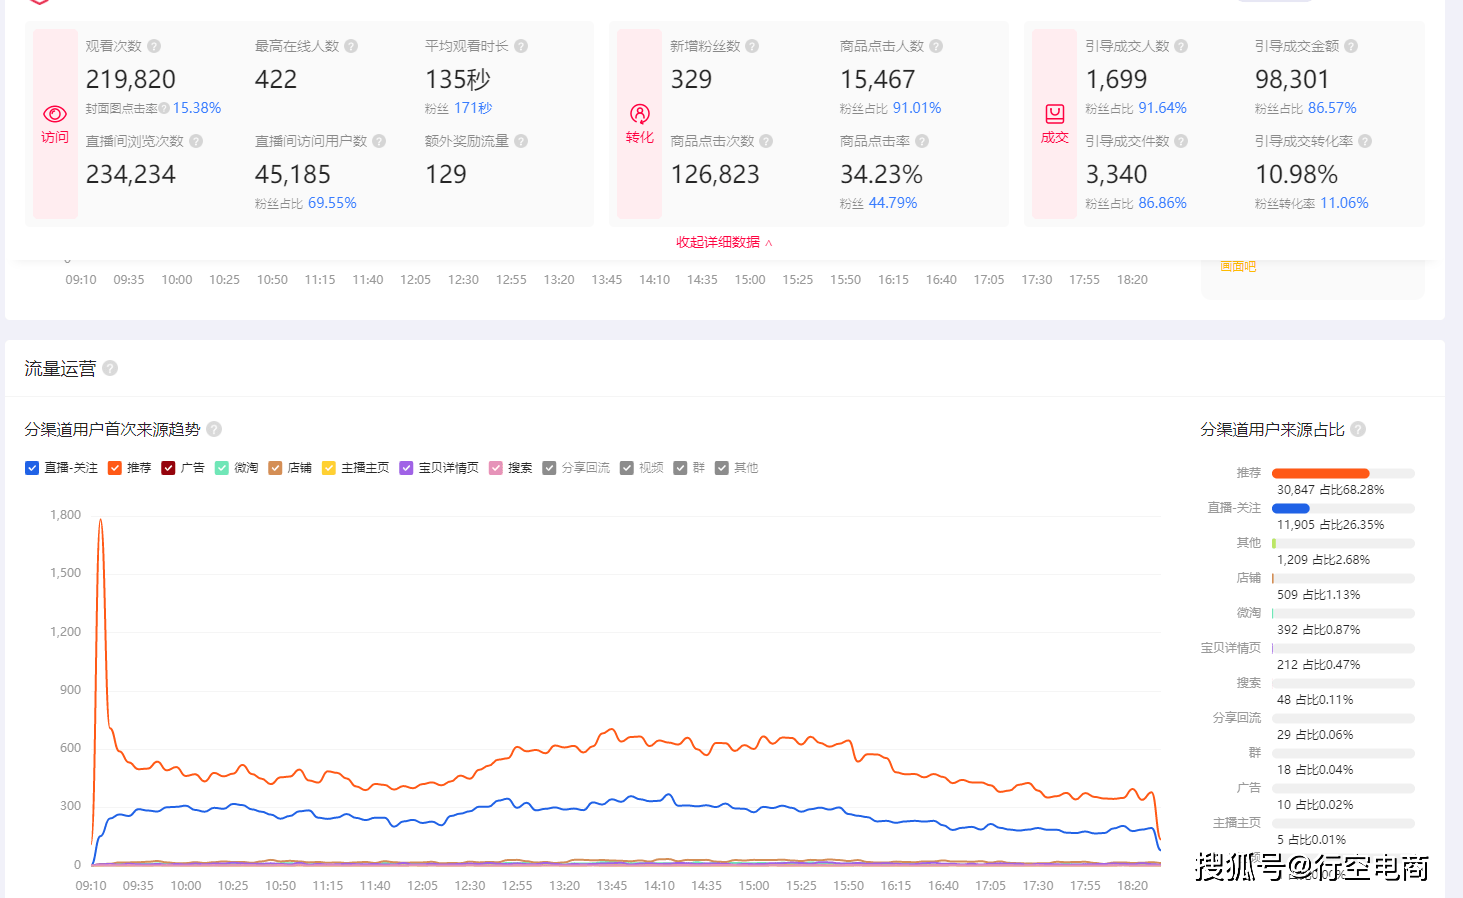The width and height of the screenshot is (1463, 898).
Task: Click the 成交 section icon
Action: pyautogui.click(x=1055, y=114)
